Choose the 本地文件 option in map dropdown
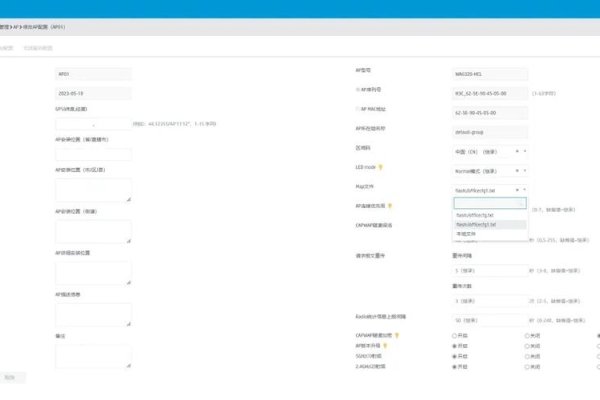This screenshot has height=400, width=600. (x=490, y=233)
